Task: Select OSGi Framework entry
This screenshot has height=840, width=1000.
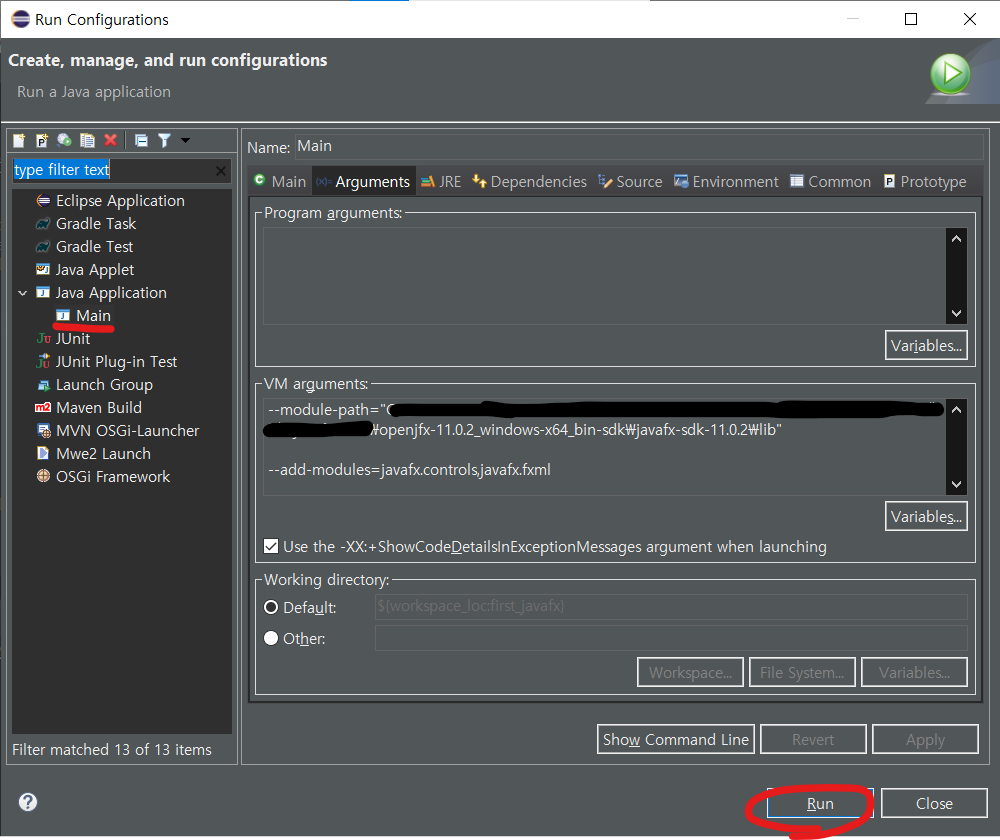Action: coord(113,476)
